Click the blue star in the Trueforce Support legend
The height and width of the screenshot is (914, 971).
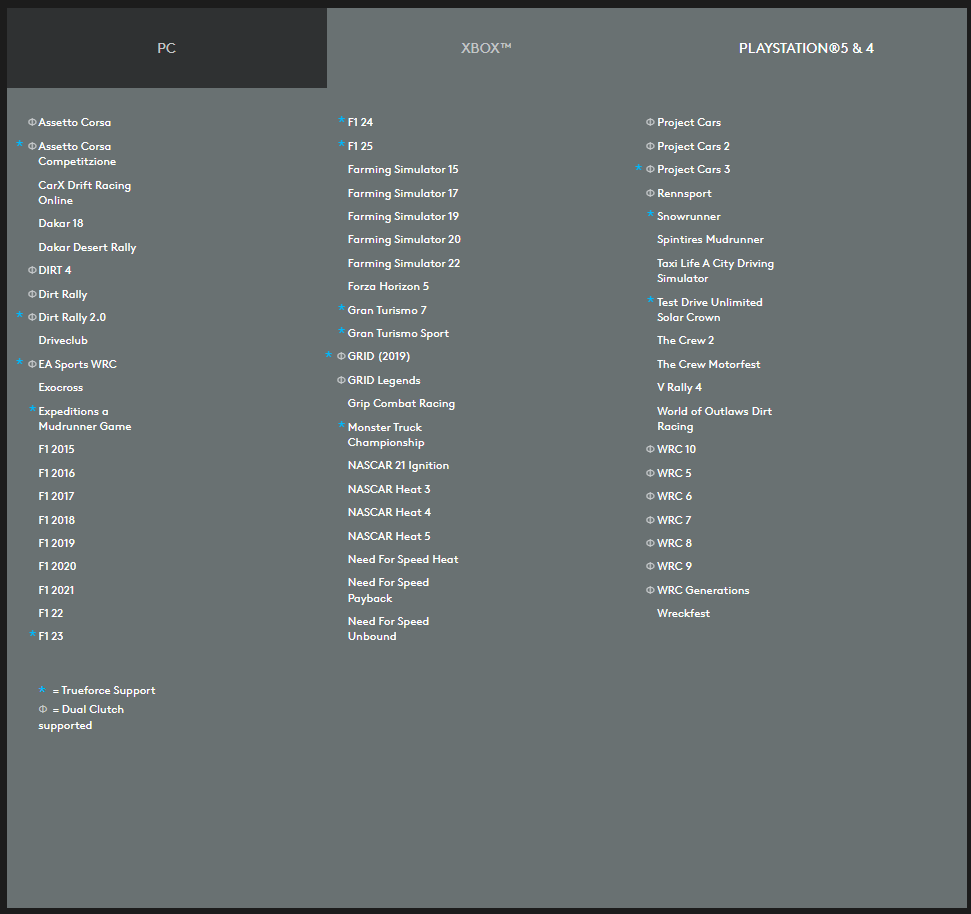[x=42, y=689]
